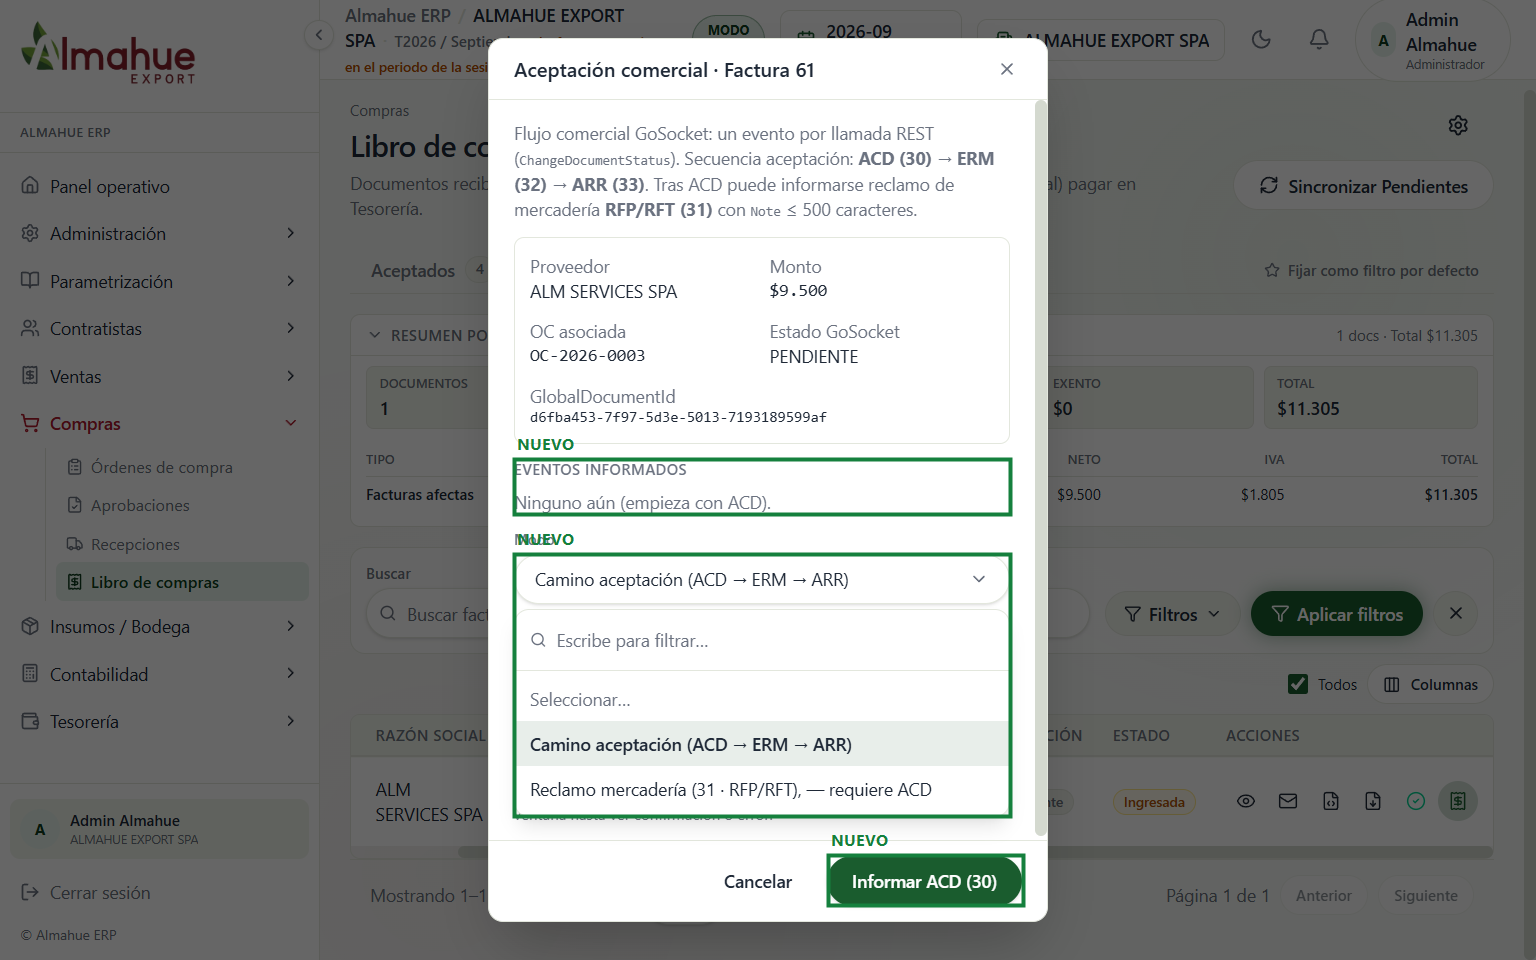The height and width of the screenshot is (960, 1536).
Task: Collapse the sidebar with the chevron button
Action: click(318, 36)
